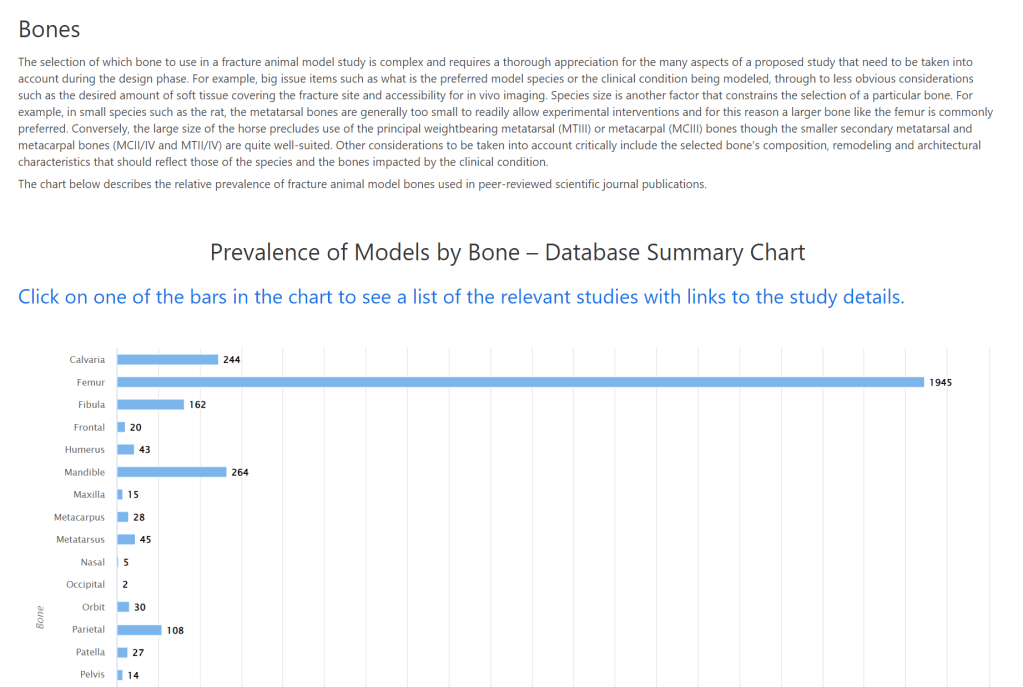The image size is (1023, 687).
Task: Select the Metacarpus bar
Action: click(123, 517)
